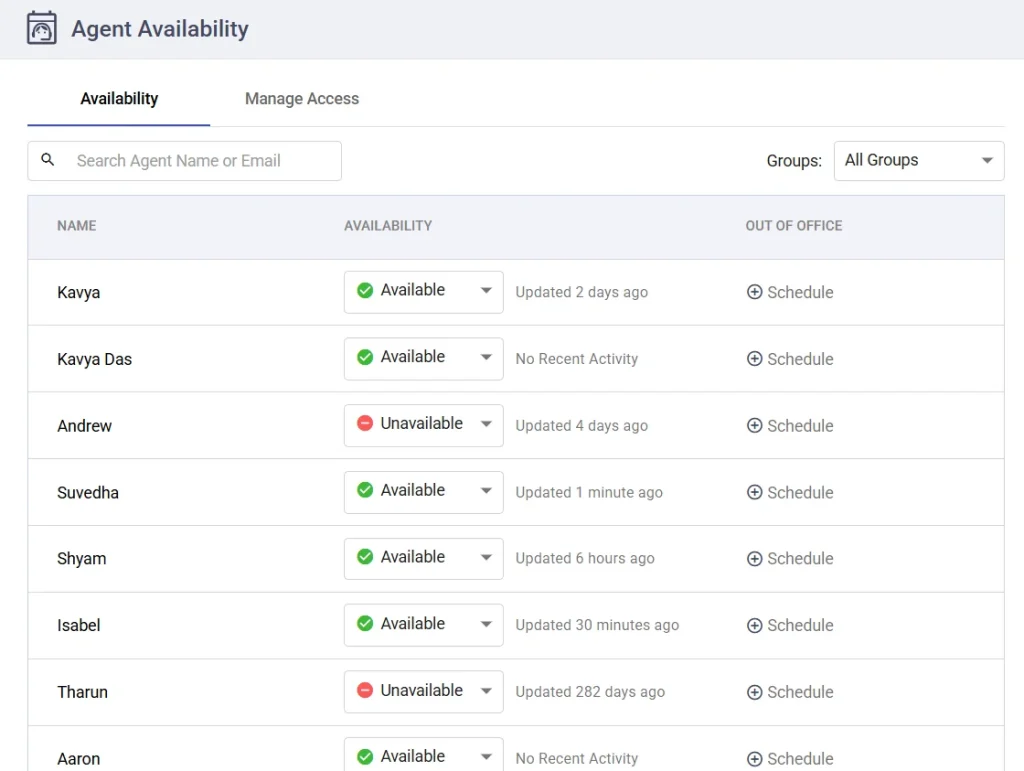Click Andrew's red unavailable status icon
Screen dimensions: 1024x771
tap(365, 424)
